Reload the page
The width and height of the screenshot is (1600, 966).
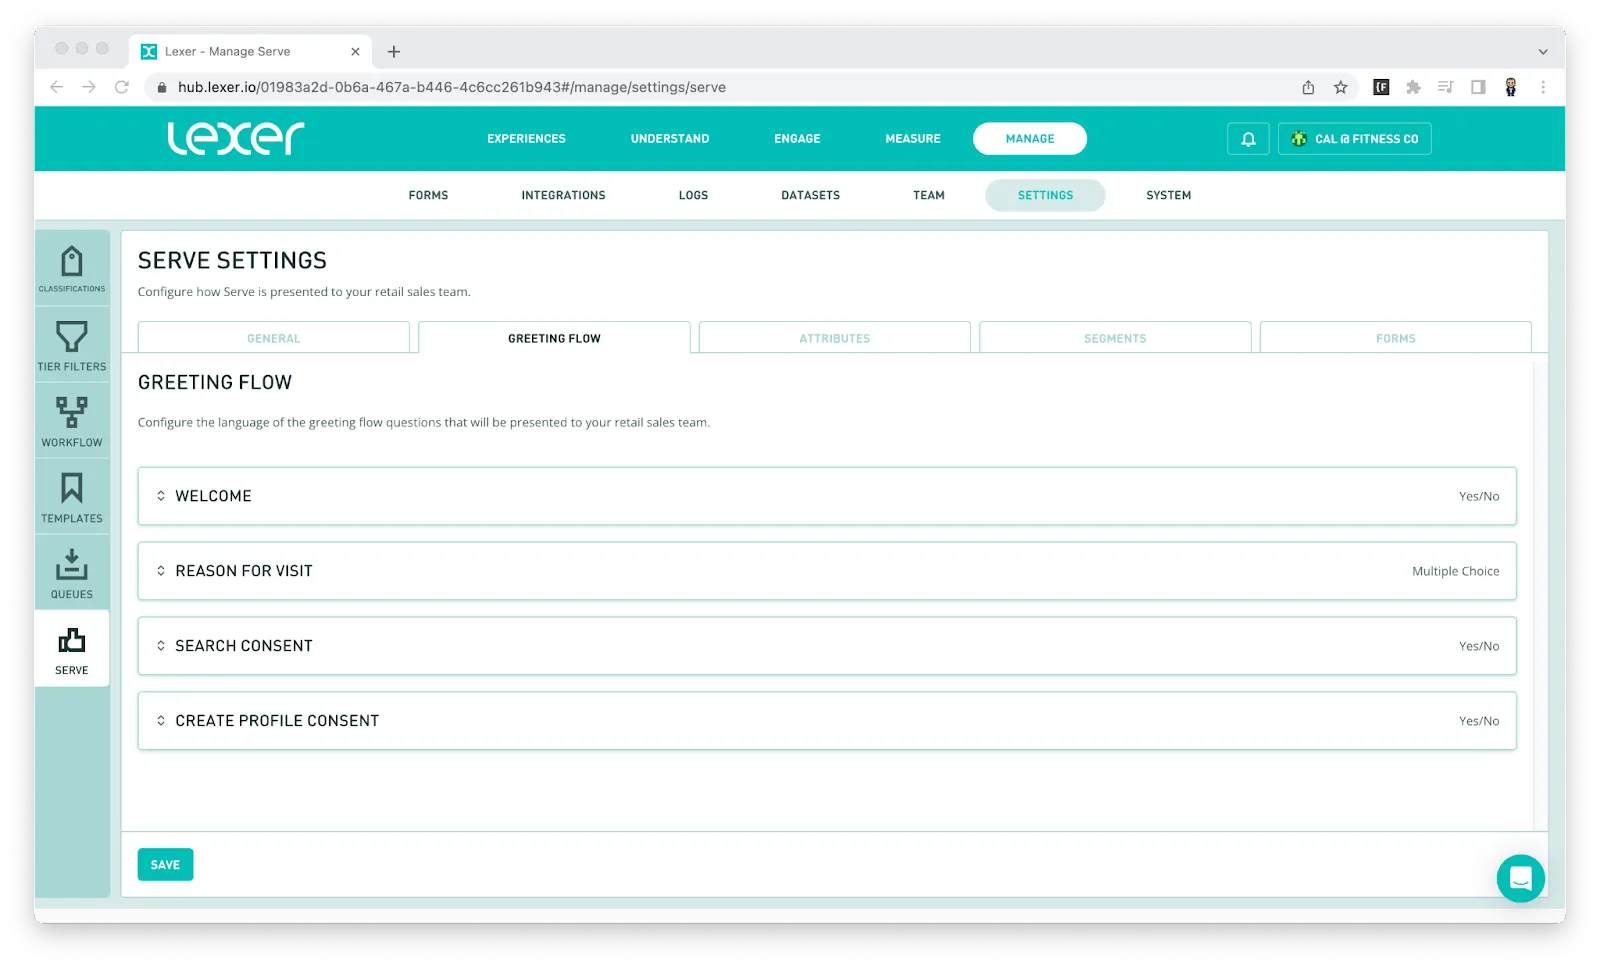point(122,87)
